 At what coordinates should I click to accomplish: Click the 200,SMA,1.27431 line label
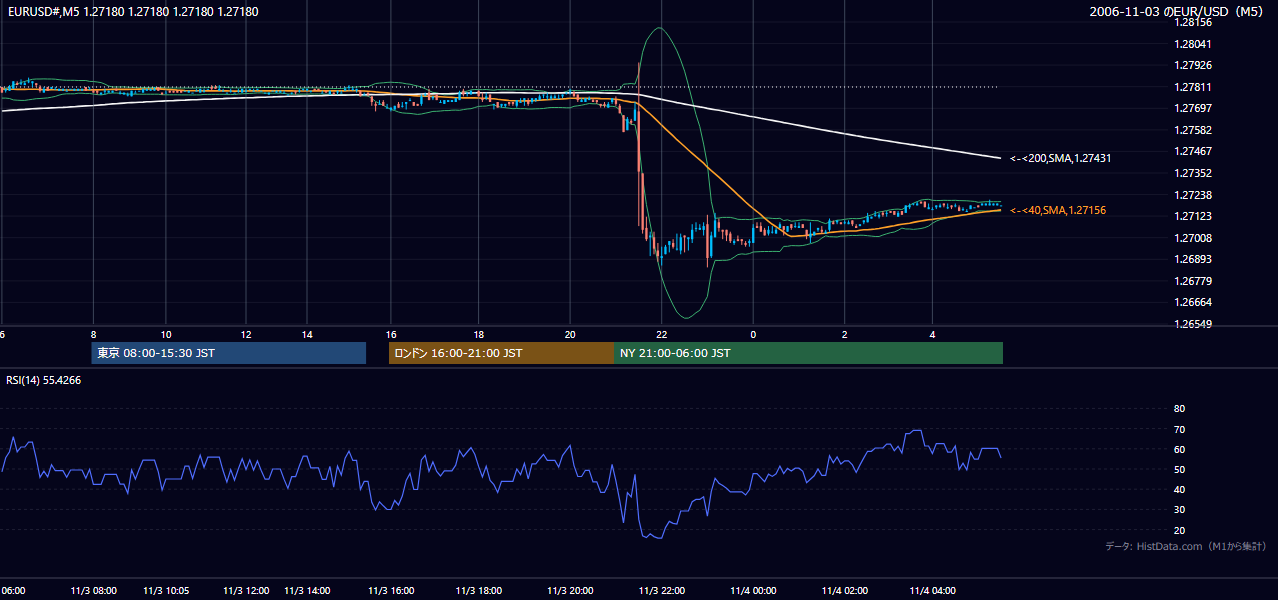[x=1061, y=158]
